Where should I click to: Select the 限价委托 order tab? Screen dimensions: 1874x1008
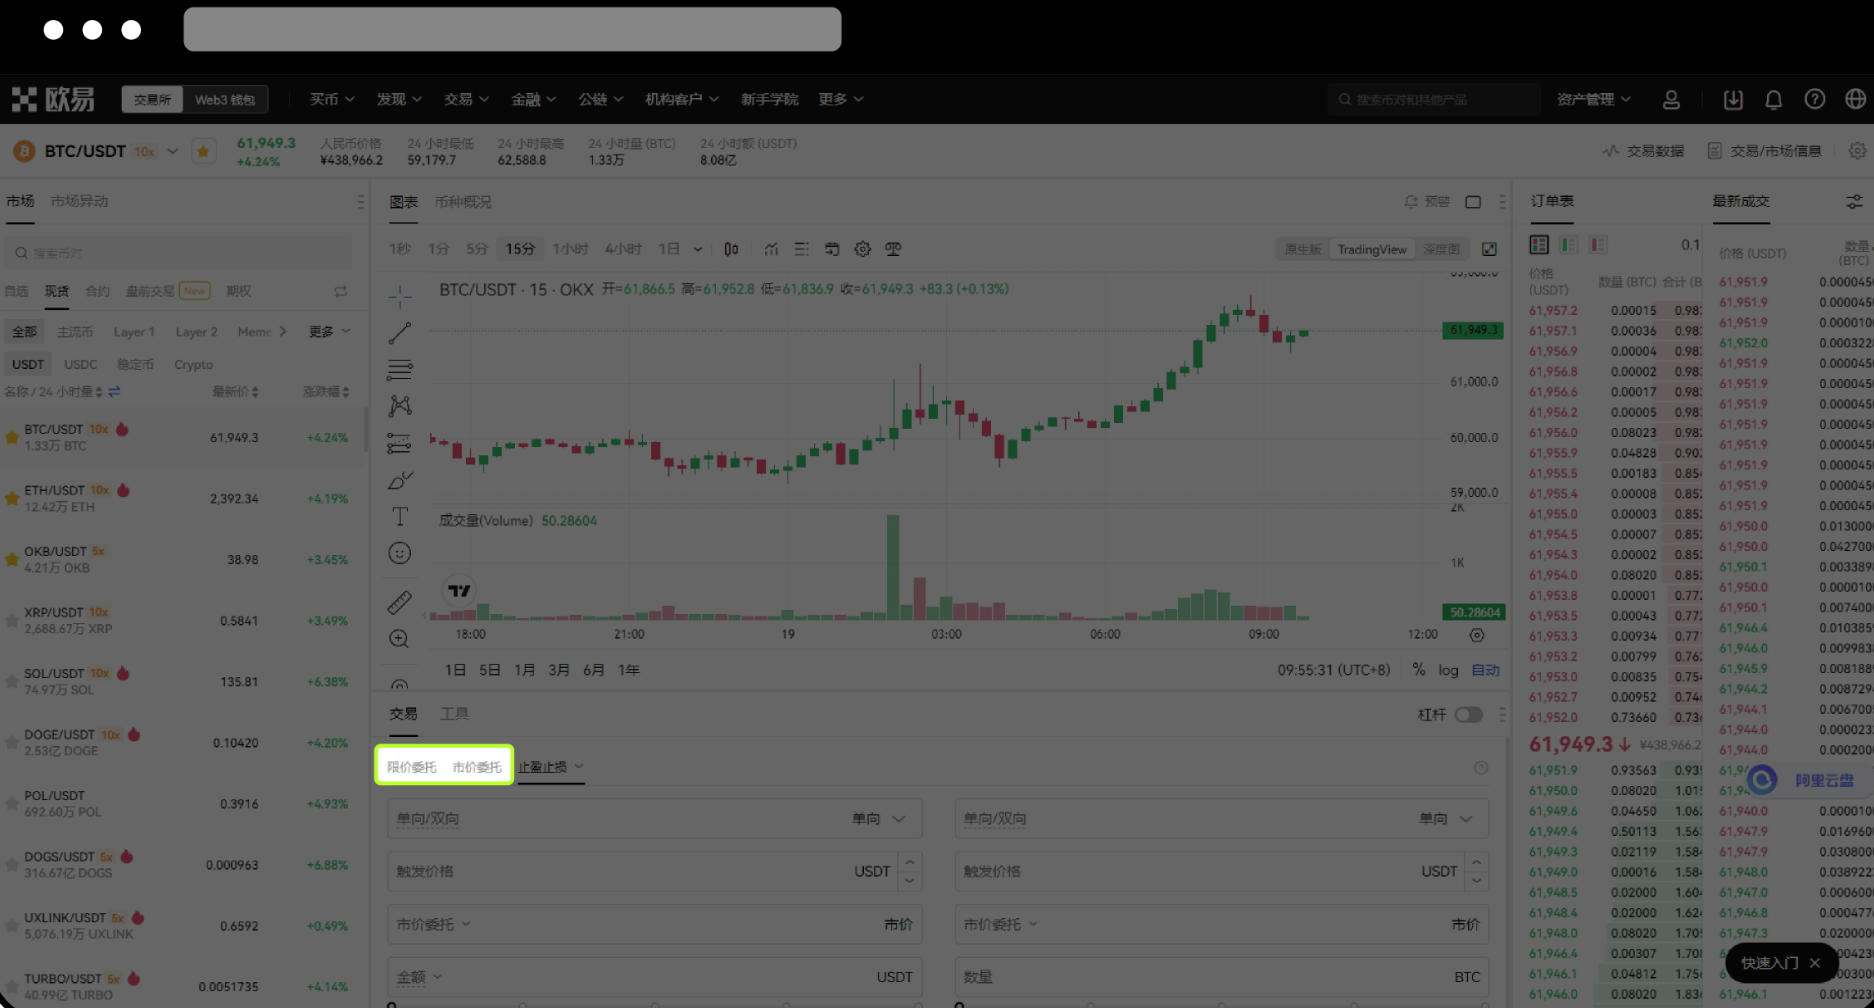pyautogui.click(x=411, y=767)
